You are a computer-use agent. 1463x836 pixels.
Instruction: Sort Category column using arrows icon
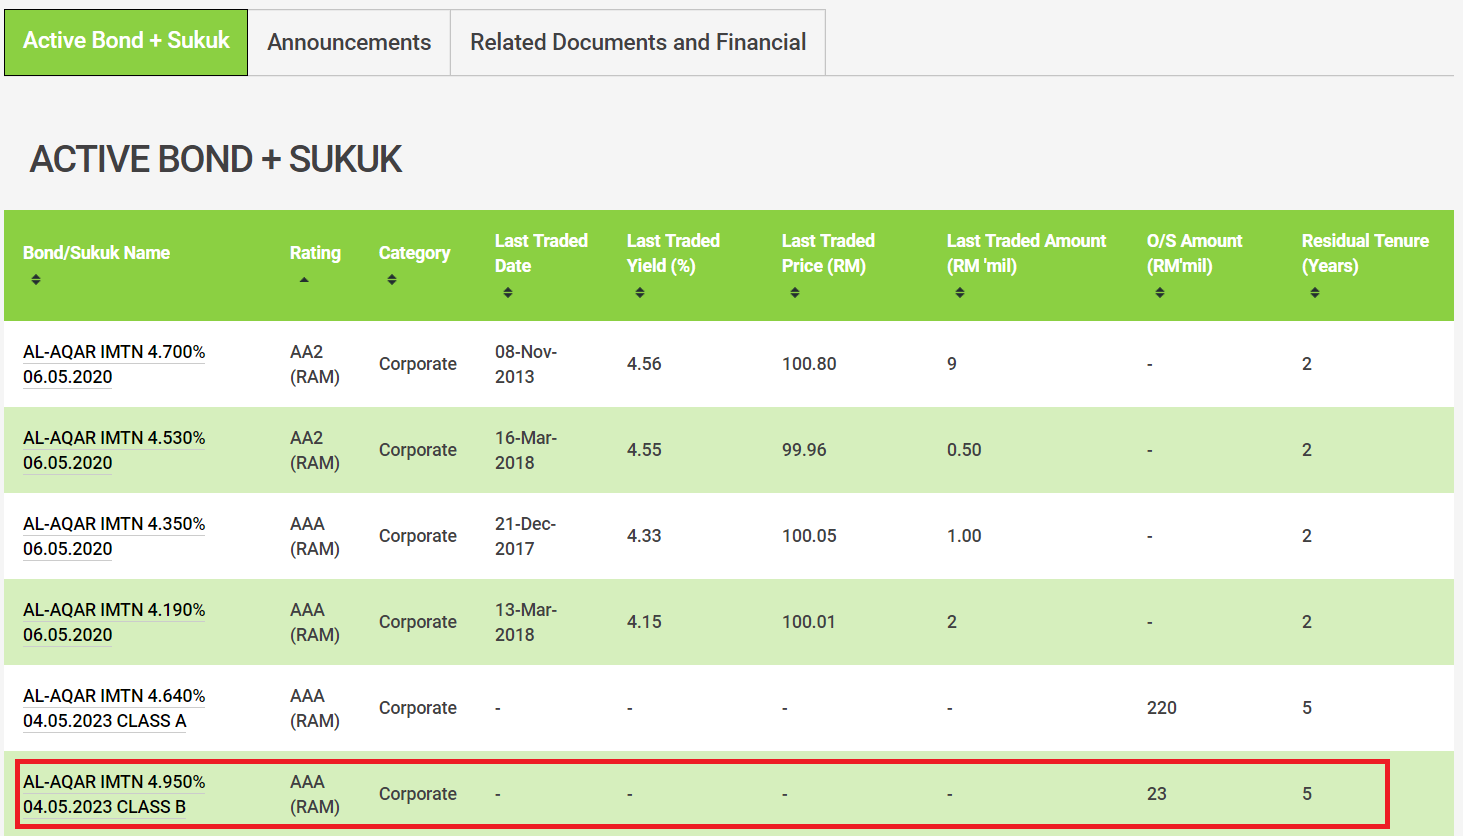pos(392,280)
